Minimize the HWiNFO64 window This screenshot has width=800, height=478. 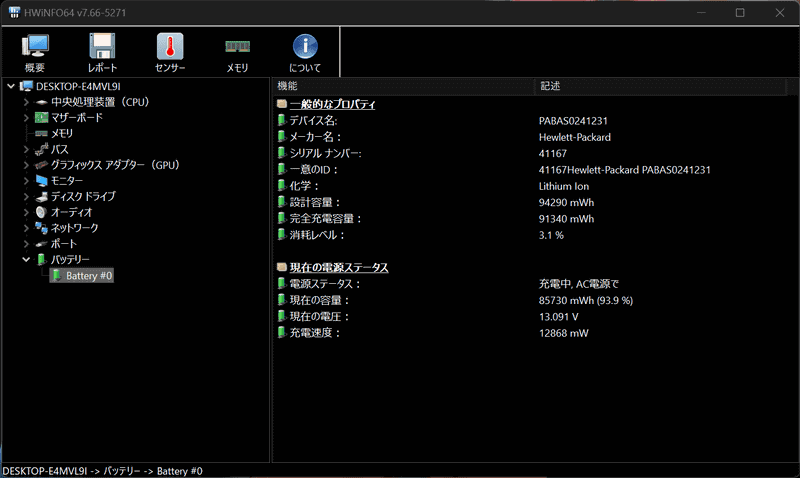(702, 13)
